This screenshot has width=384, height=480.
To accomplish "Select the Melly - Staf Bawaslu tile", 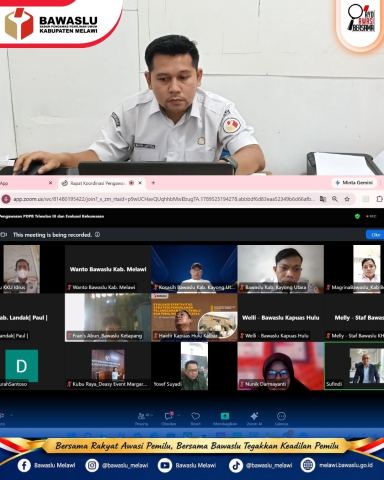I will pyautogui.click(x=354, y=317).
